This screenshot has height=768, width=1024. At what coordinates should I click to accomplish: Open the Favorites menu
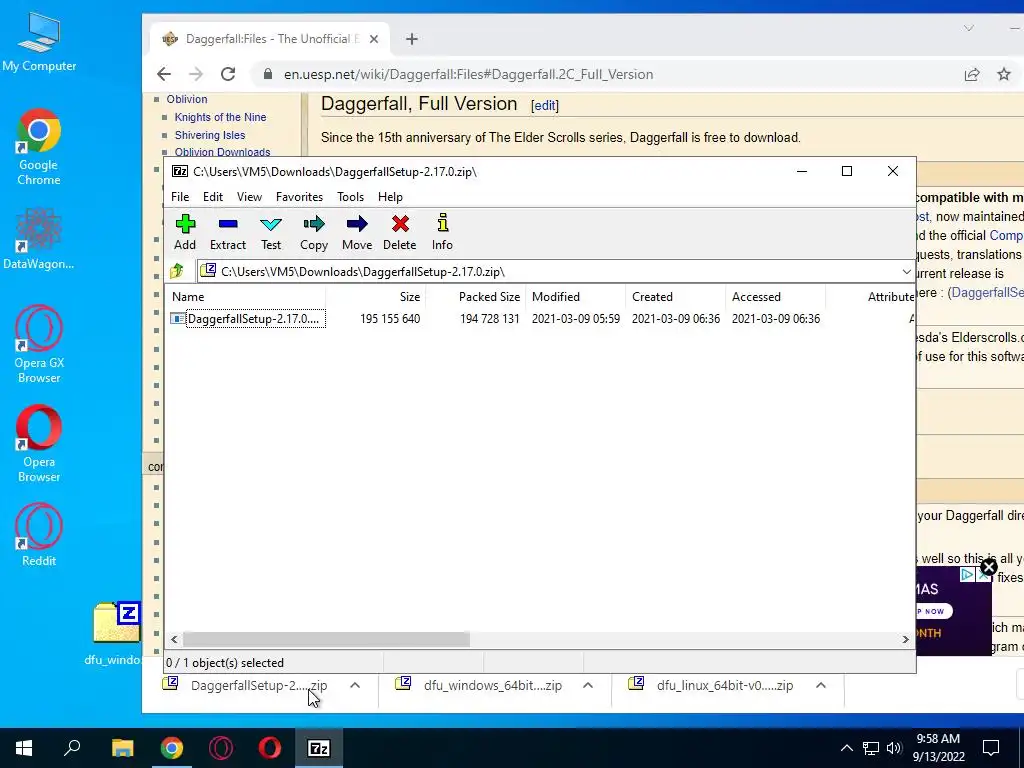tap(299, 197)
